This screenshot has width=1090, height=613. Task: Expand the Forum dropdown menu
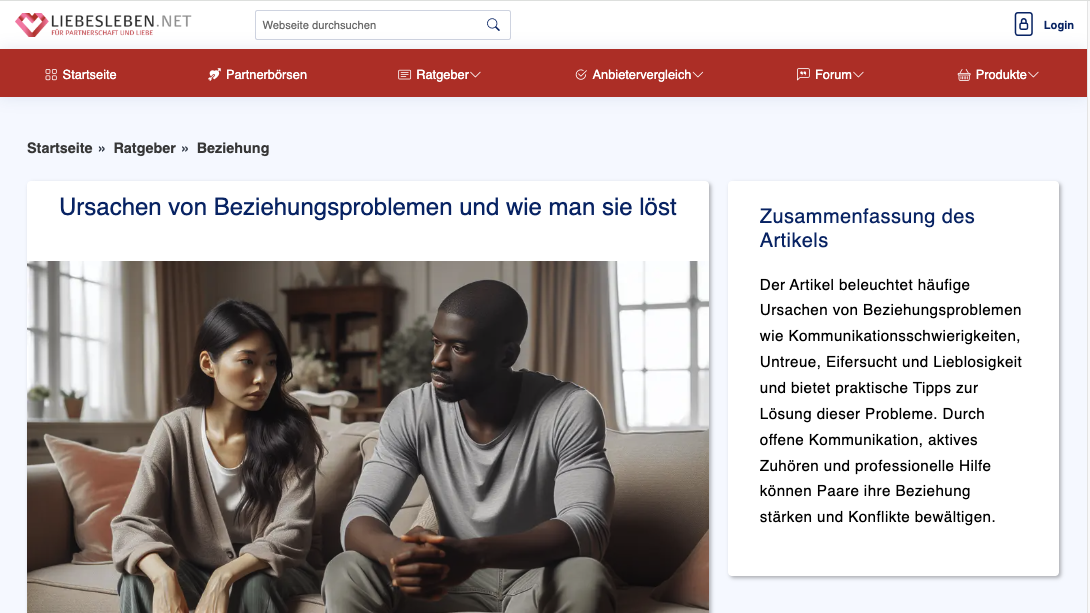click(x=857, y=74)
